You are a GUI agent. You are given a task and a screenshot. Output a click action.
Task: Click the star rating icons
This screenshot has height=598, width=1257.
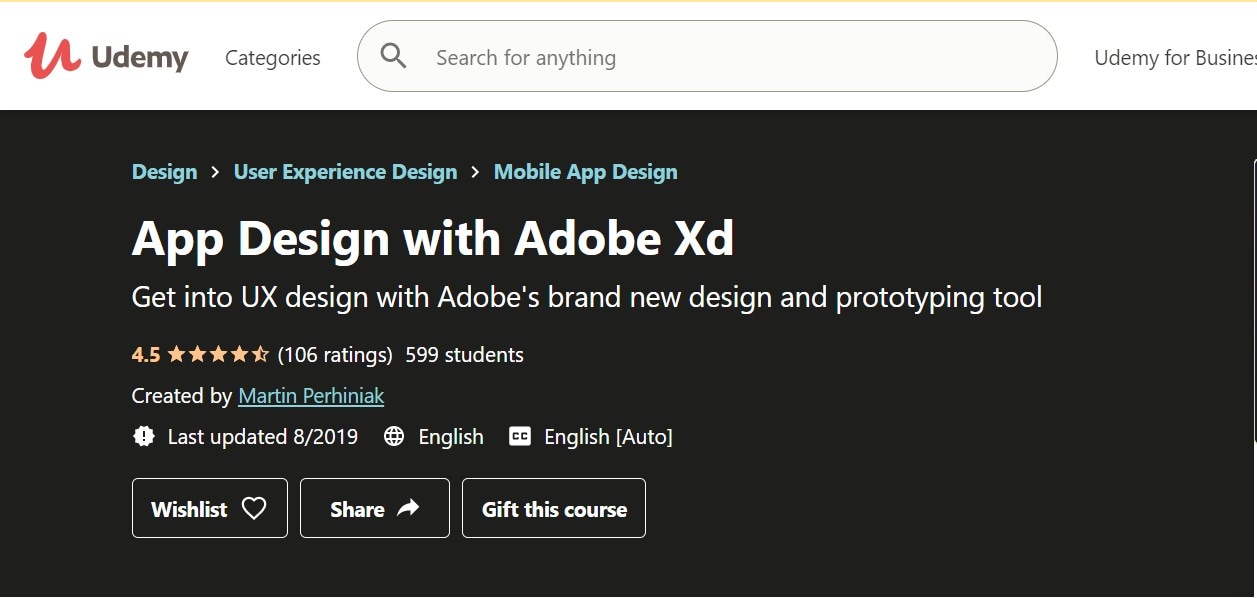tap(218, 354)
